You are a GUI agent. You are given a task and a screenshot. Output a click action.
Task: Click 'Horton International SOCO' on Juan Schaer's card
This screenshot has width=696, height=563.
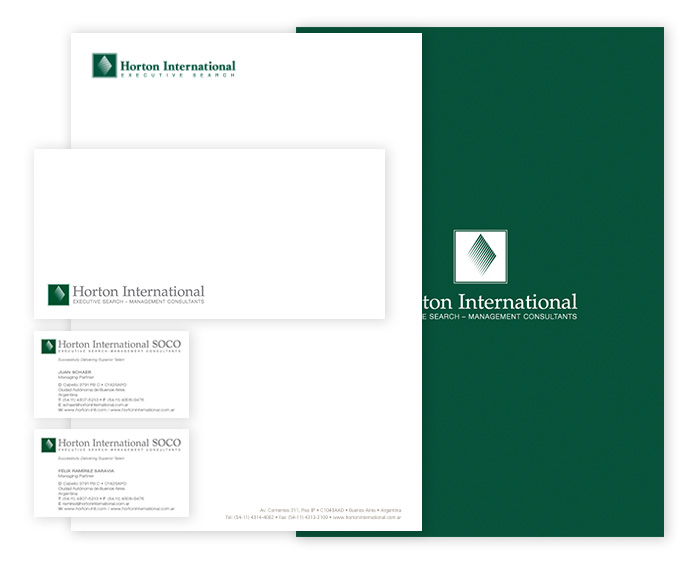[119, 344]
